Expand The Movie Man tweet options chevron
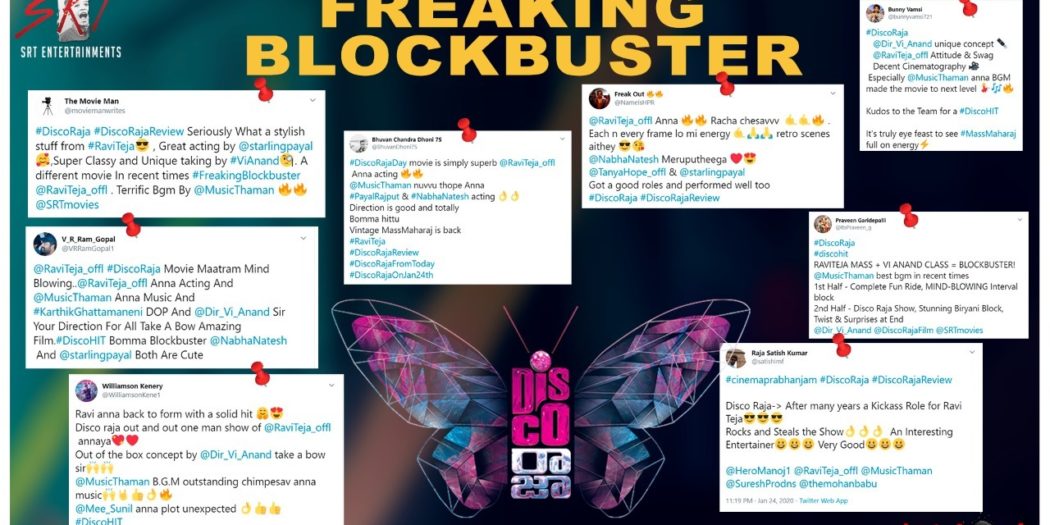Screen dimensions: 1050x525 (313, 100)
